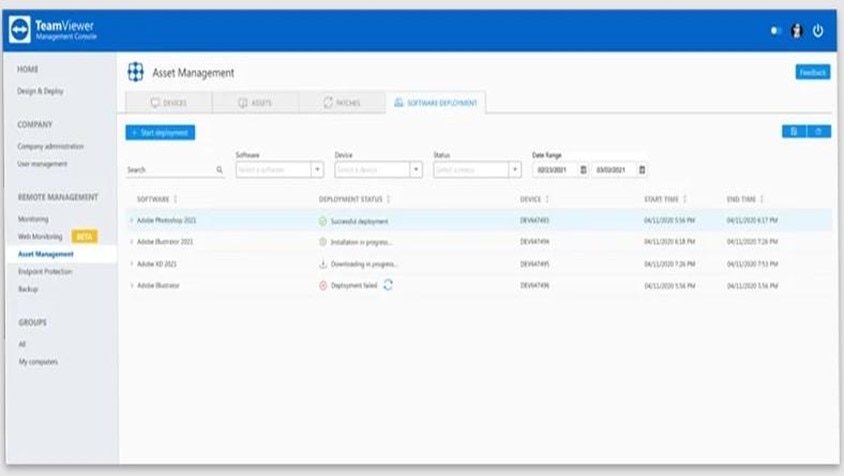The width and height of the screenshot is (844, 476).
Task: Click the refresh icon button at far right
Action: pyautogui.click(x=819, y=131)
